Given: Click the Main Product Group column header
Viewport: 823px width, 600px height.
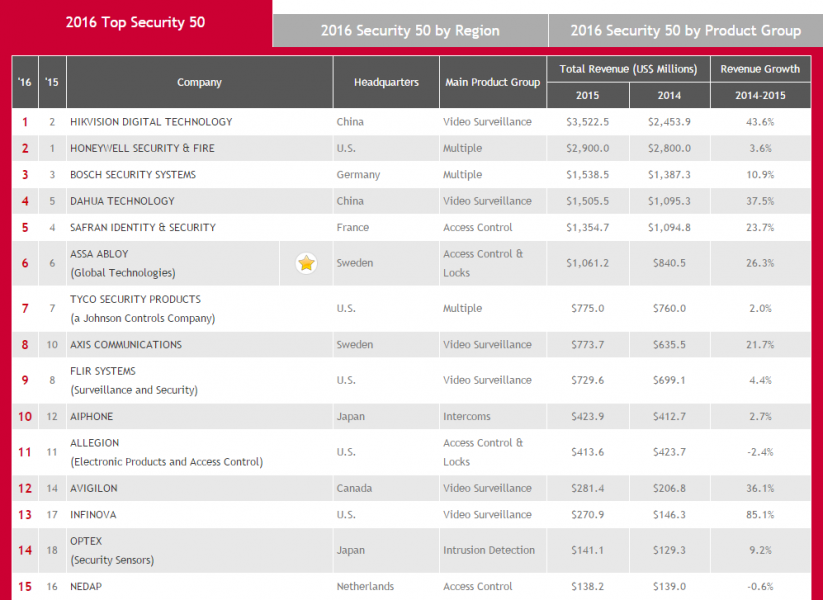Looking at the screenshot, I should (x=491, y=82).
